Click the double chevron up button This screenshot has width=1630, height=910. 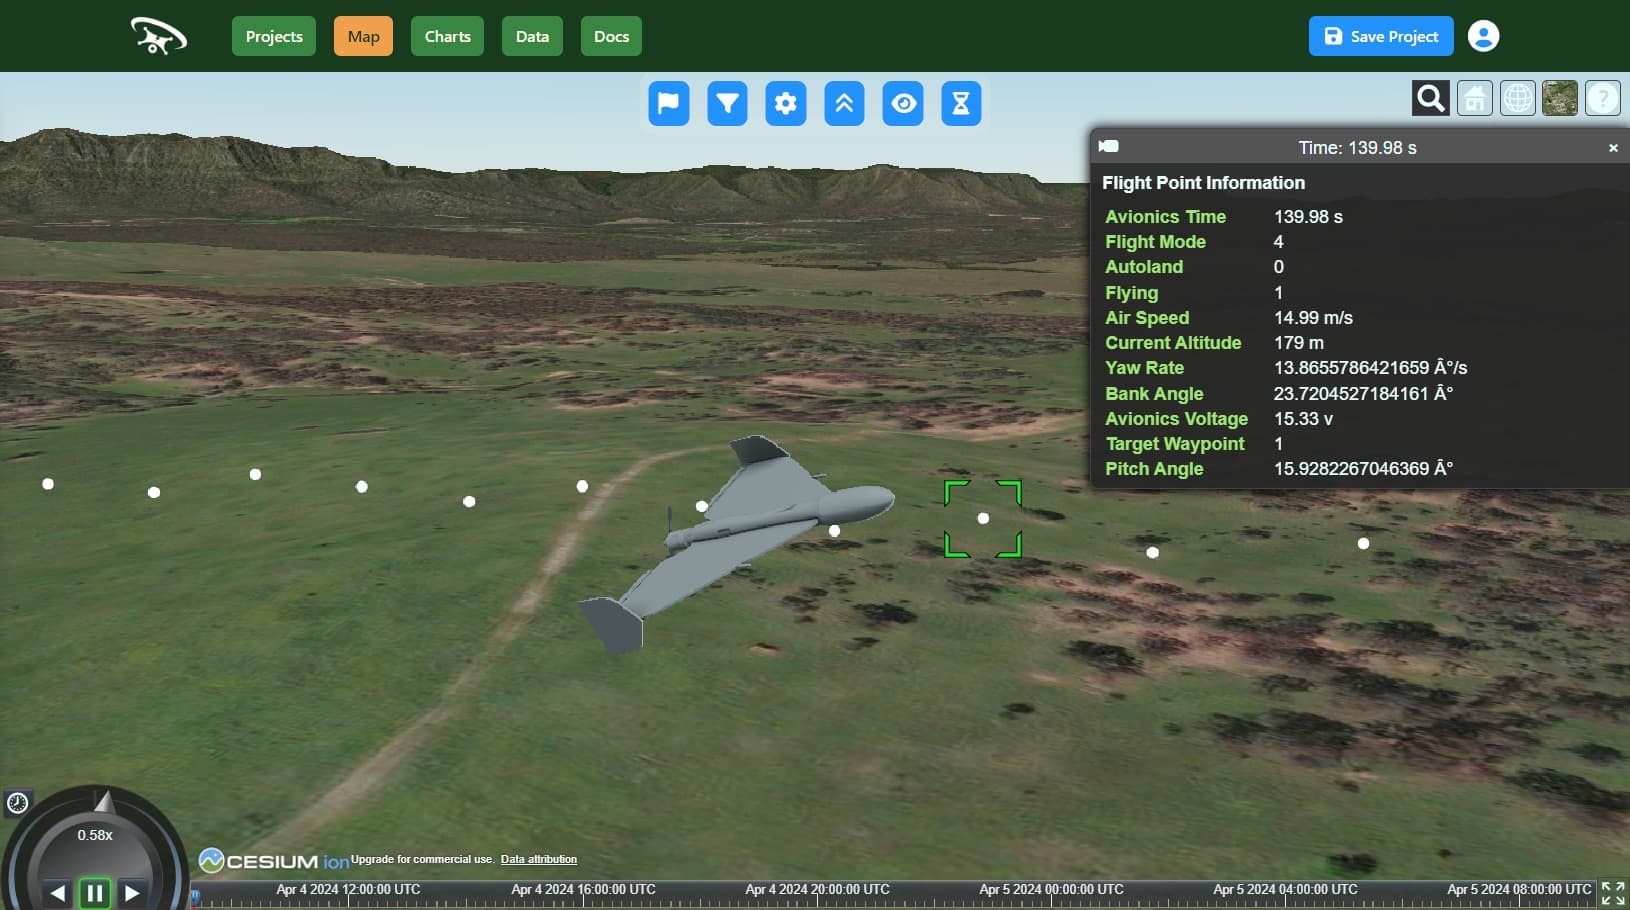(x=844, y=103)
